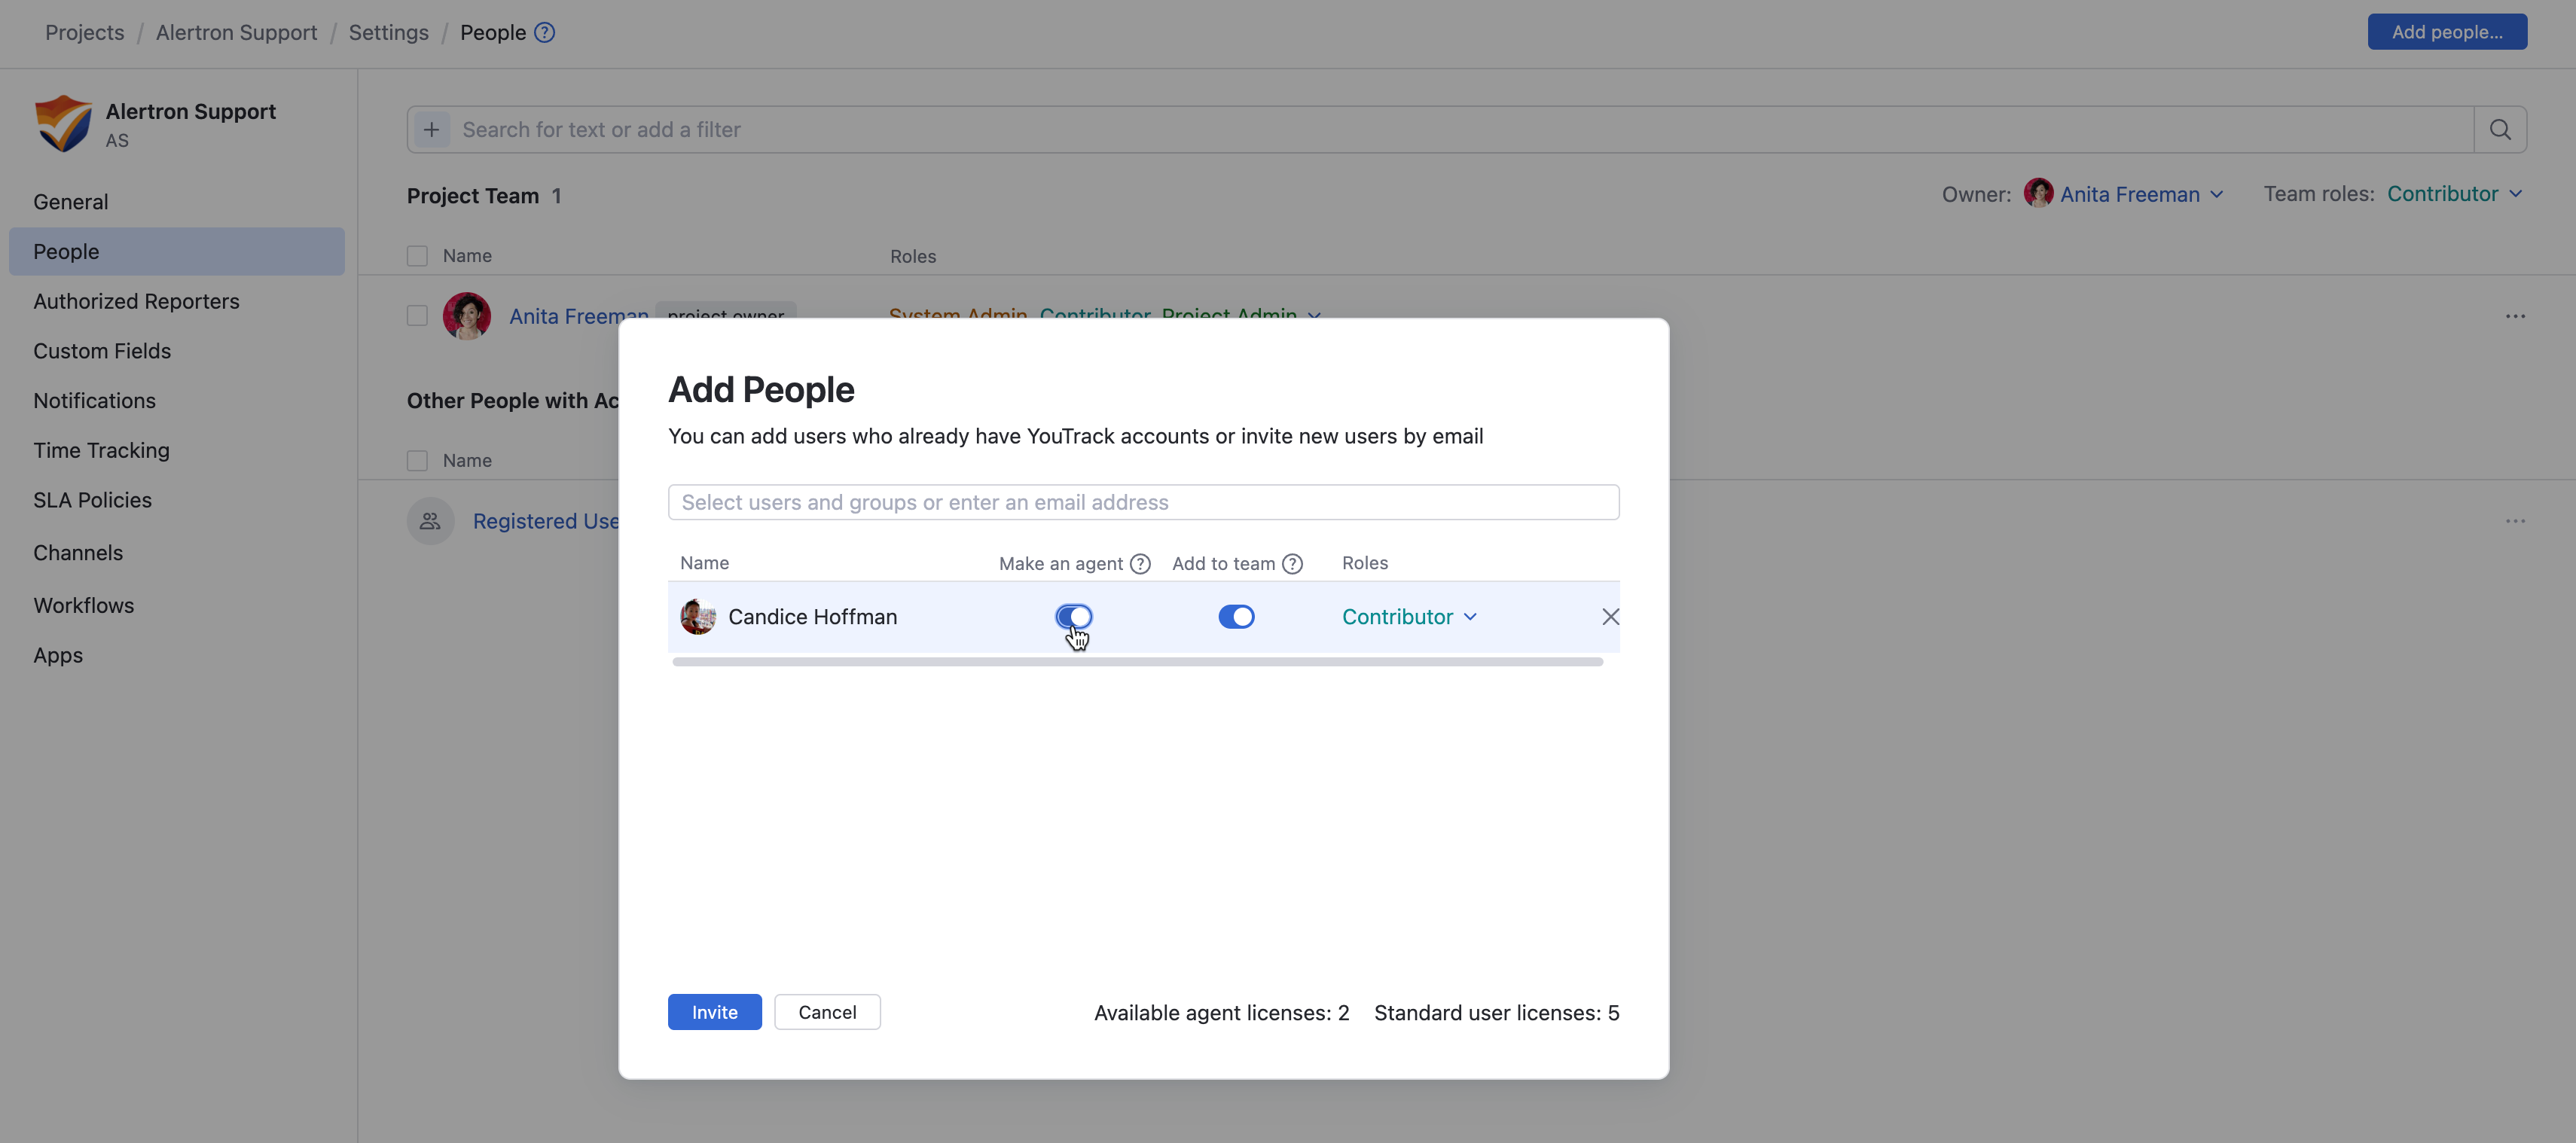Check the Project Team select-all checkbox
The image size is (2576, 1143).
[x=417, y=256]
